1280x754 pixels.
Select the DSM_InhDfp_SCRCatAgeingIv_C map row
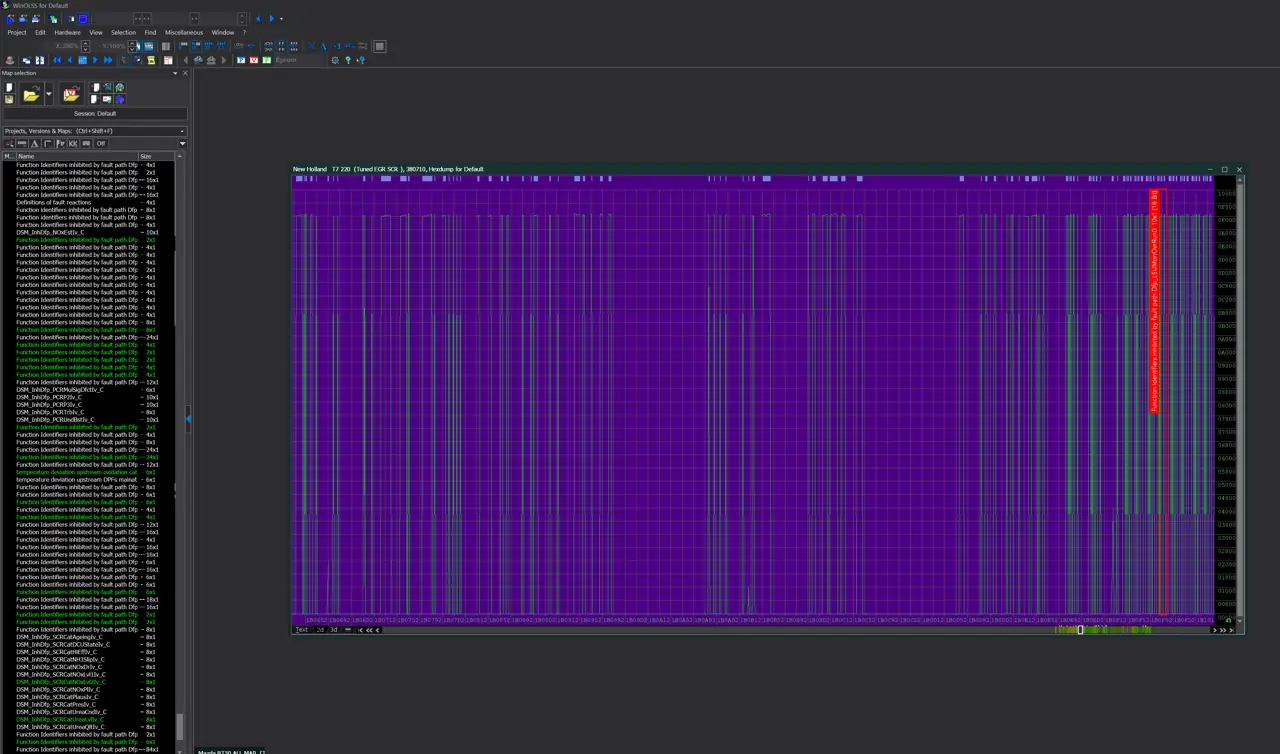[88, 637]
